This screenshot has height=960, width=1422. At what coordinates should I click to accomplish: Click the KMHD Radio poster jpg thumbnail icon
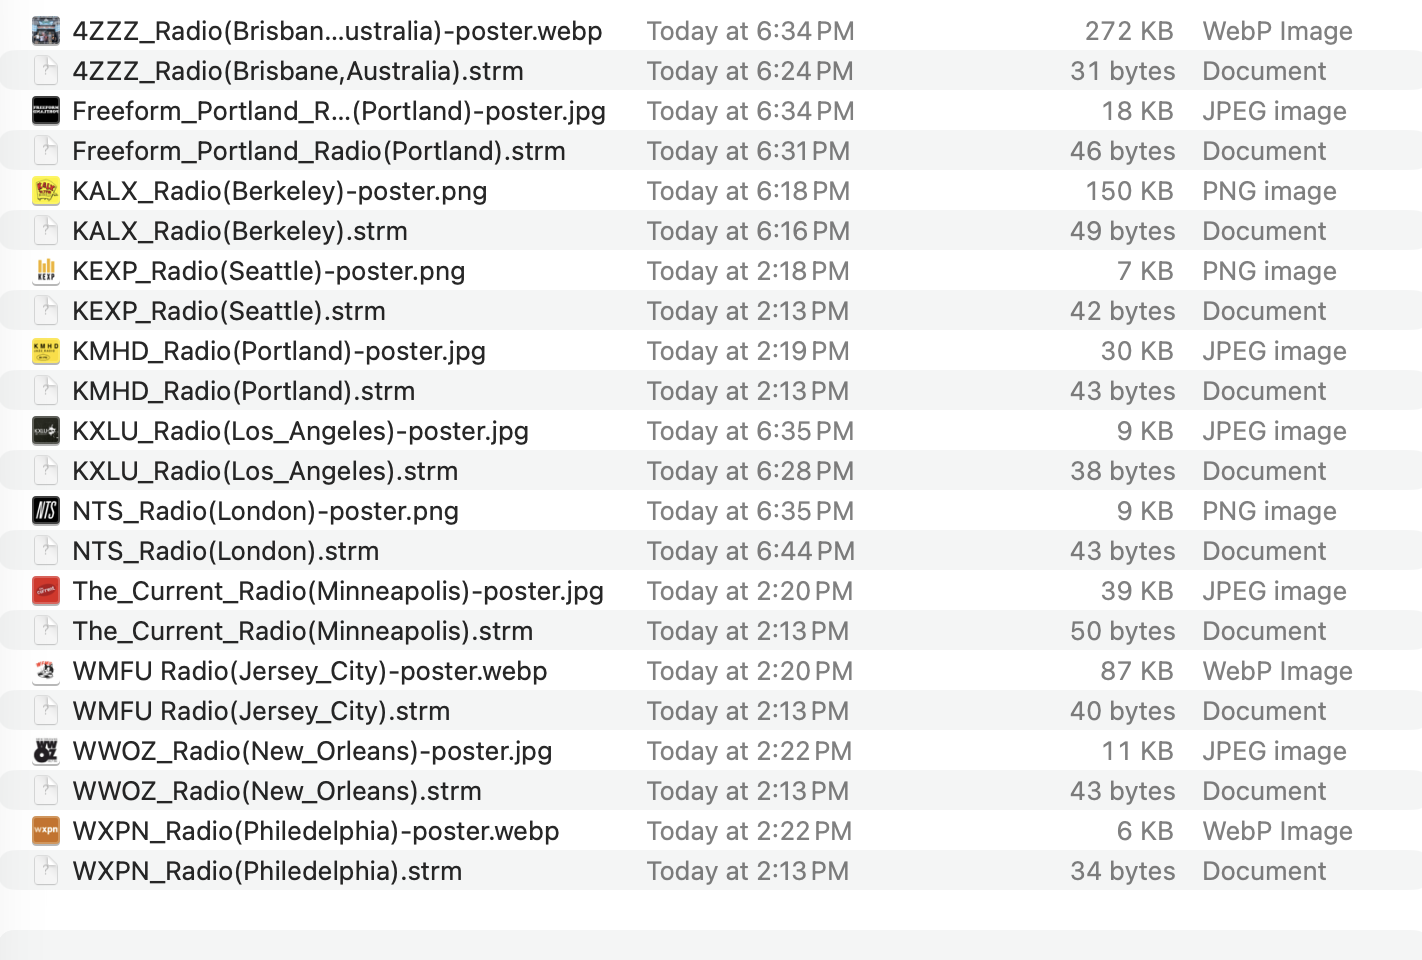click(x=46, y=351)
